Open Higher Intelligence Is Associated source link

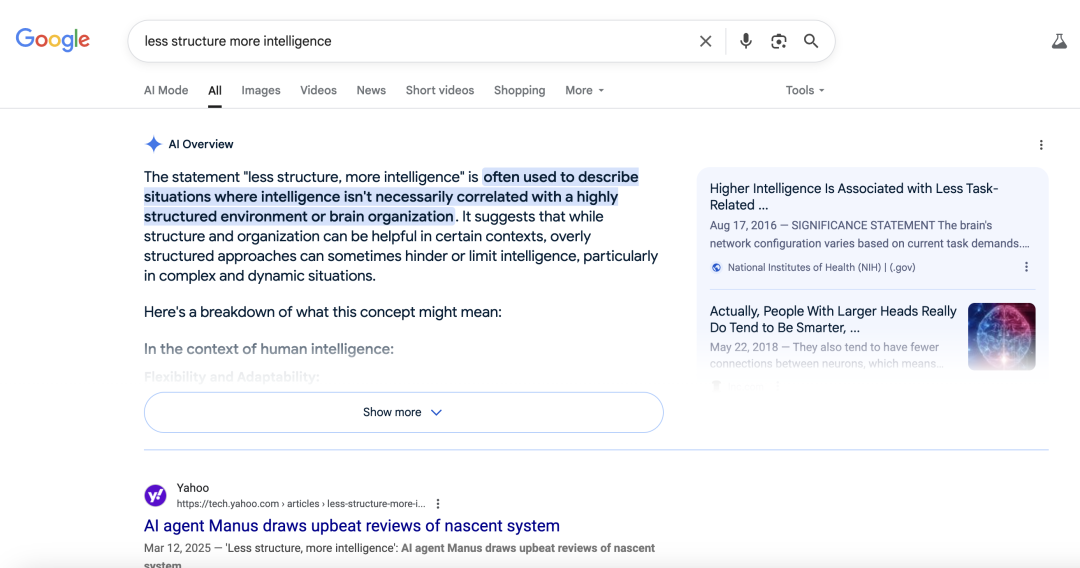[854, 196]
